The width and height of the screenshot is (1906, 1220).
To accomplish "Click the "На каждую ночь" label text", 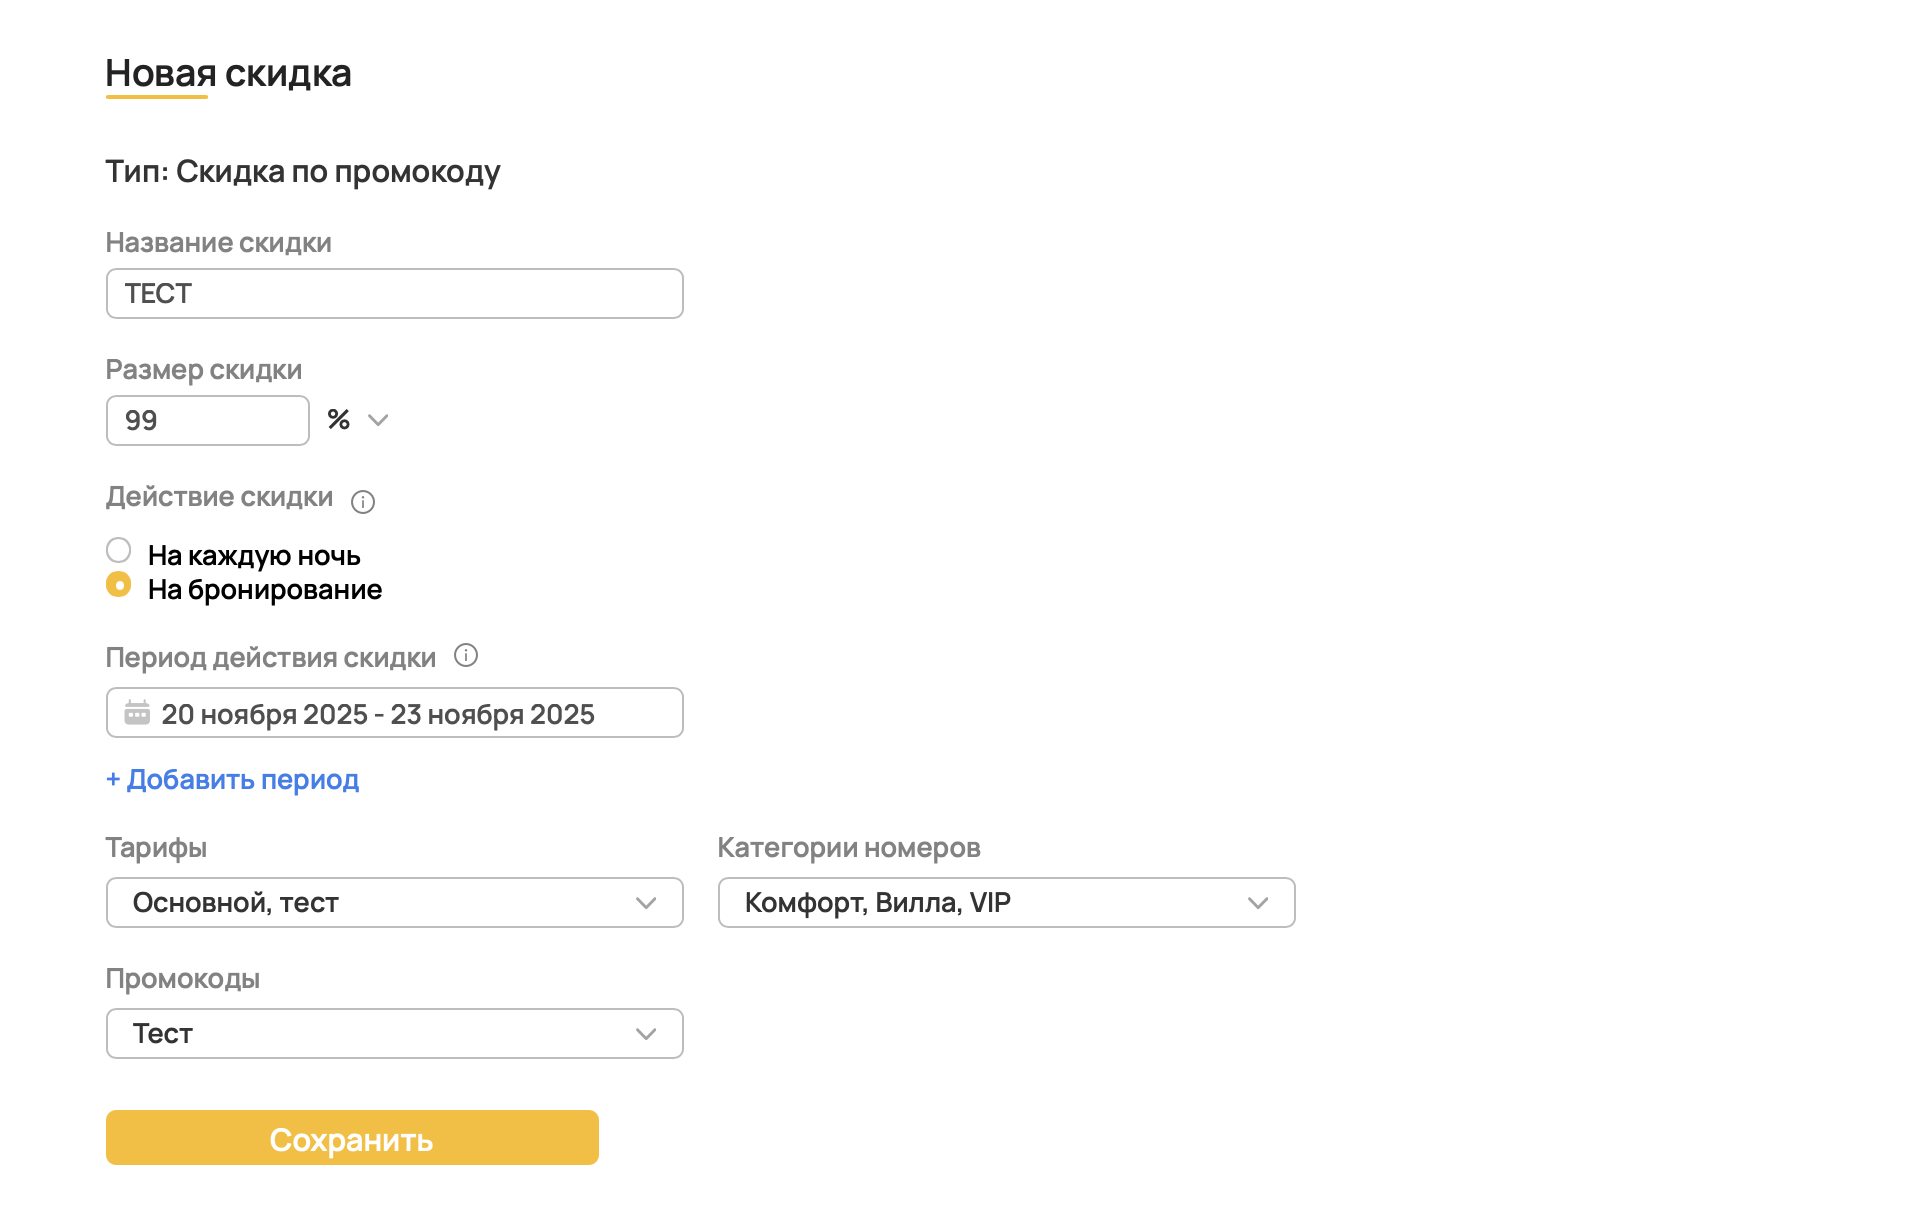I will click(254, 556).
